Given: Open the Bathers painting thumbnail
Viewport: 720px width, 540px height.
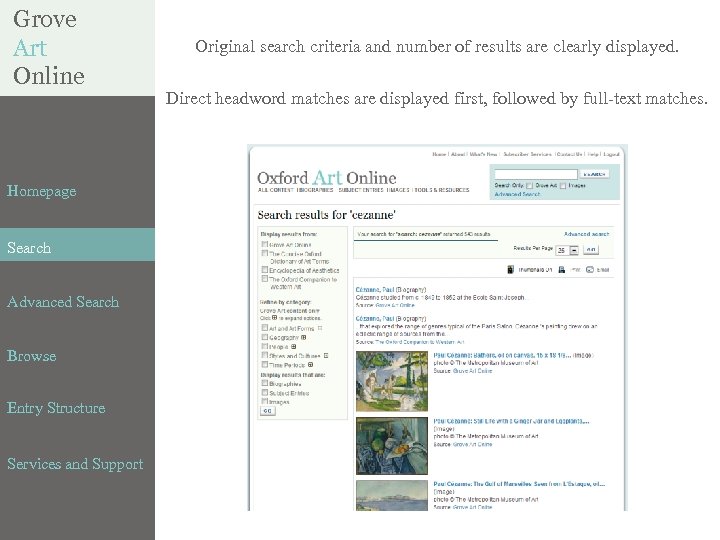Looking at the screenshot, I should 392,381.
